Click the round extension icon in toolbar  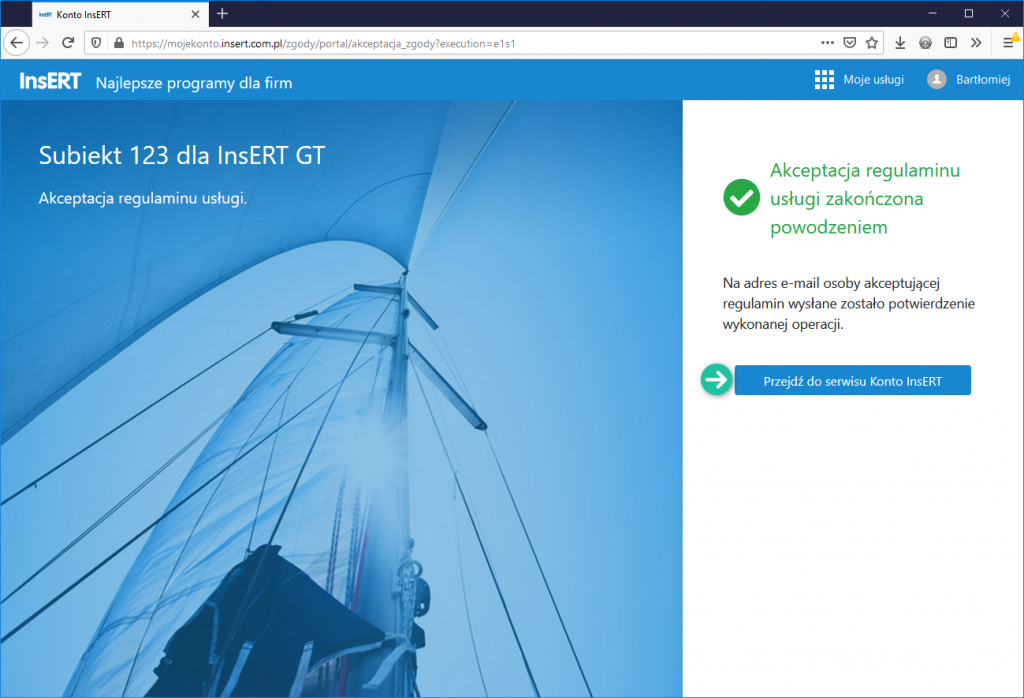coord(925,43)
